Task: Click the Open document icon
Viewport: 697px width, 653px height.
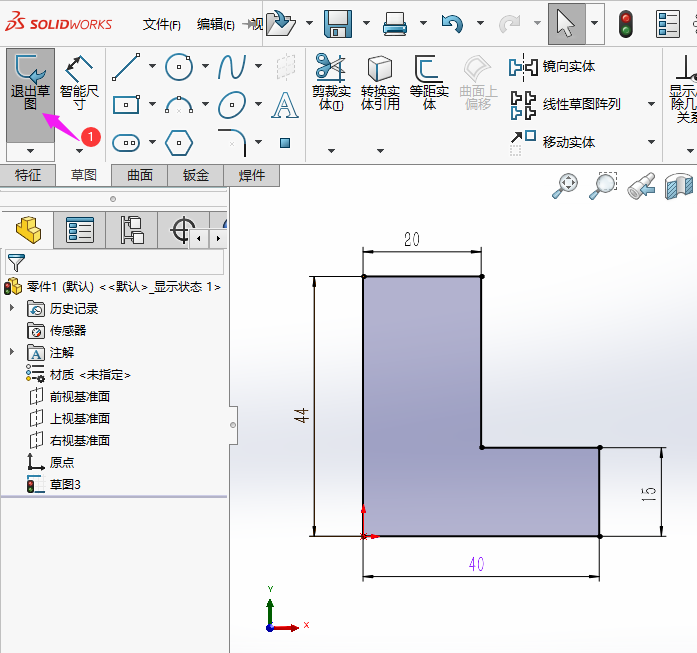Action: coord(281,23)
